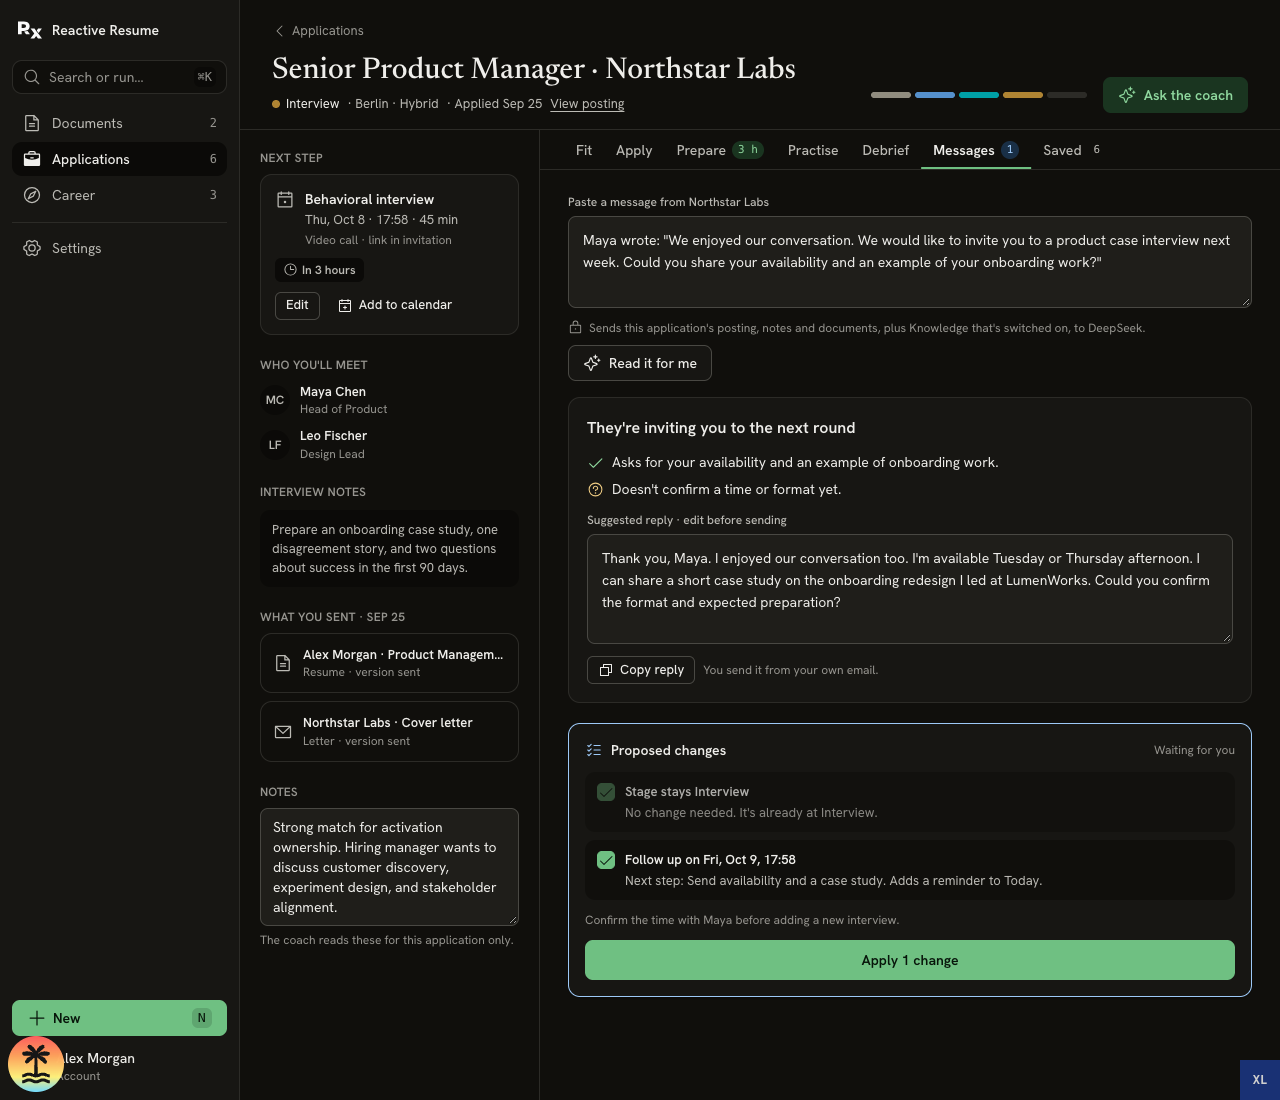Click the gray first stage progress segment
1280x1100 pixels.
[891, 95]
